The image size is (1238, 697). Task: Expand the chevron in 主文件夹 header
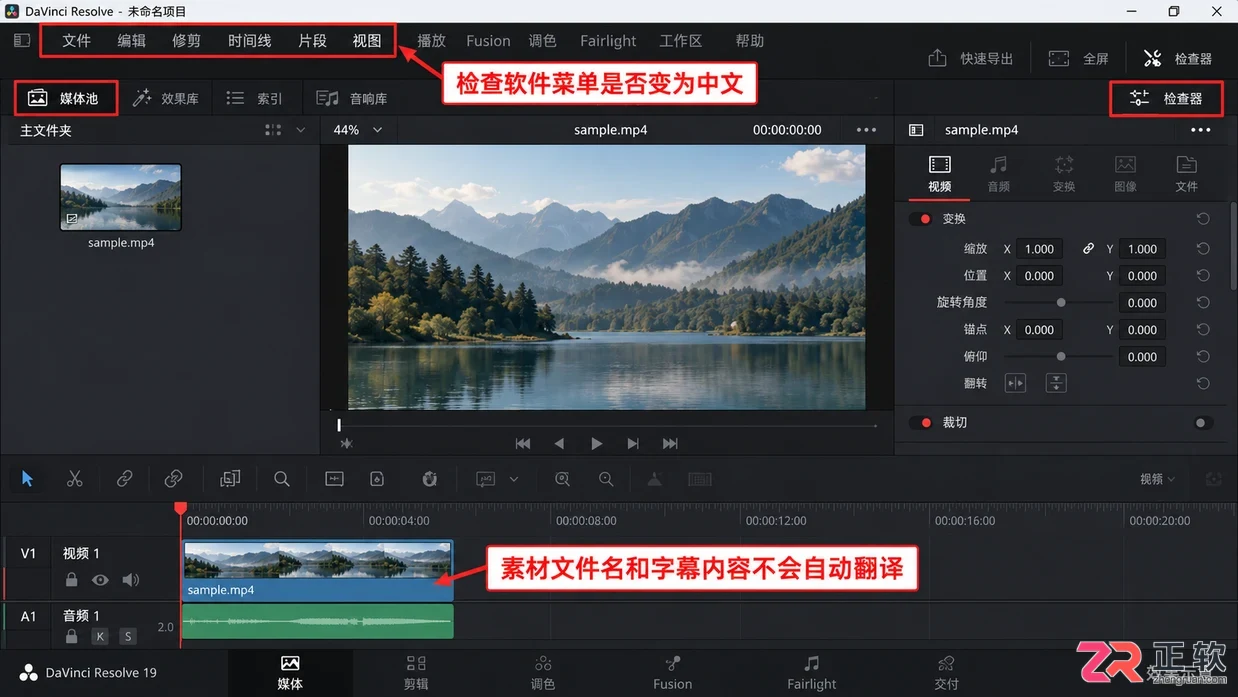(300, 130)
